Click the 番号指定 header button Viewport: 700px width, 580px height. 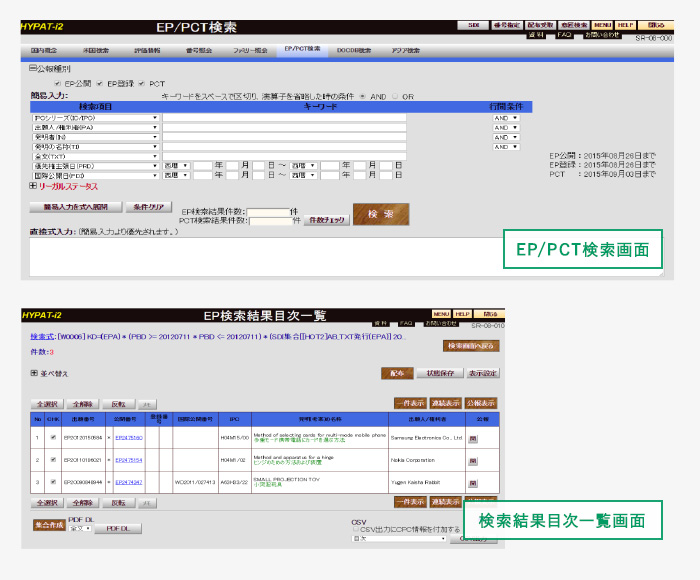click(507, 25)
